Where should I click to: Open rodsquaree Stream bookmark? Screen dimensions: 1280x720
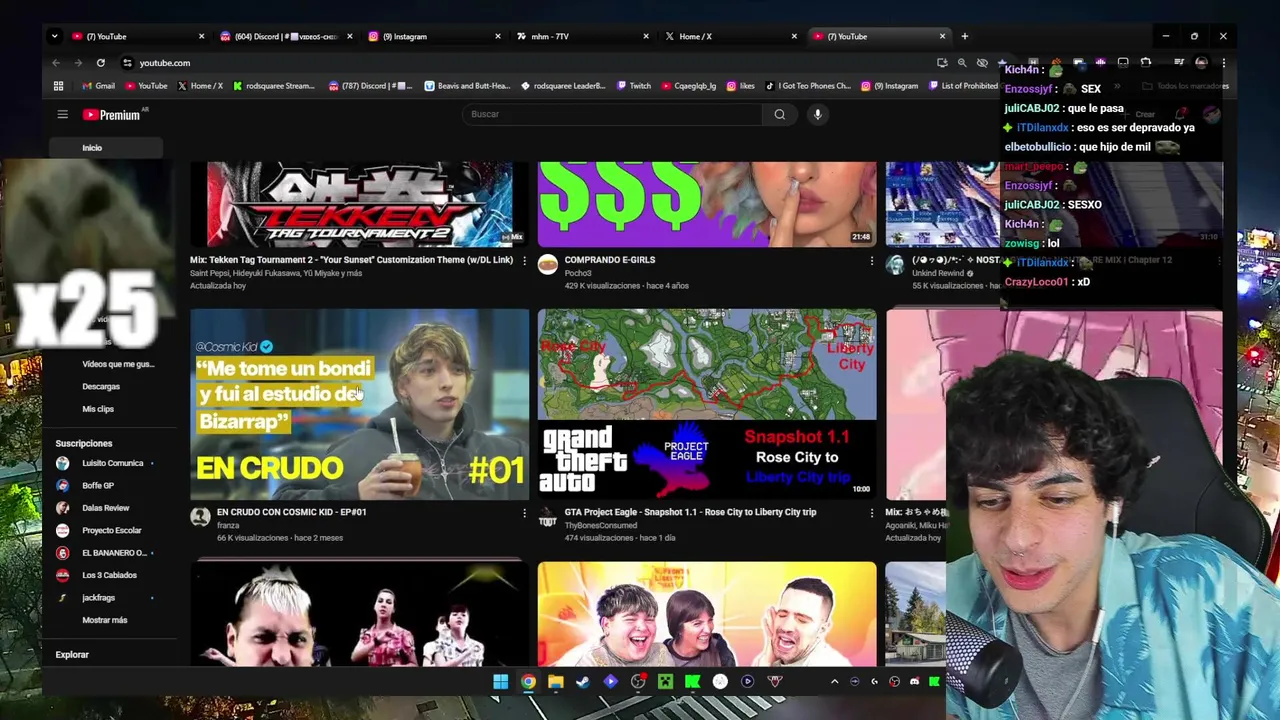(274, 86)
